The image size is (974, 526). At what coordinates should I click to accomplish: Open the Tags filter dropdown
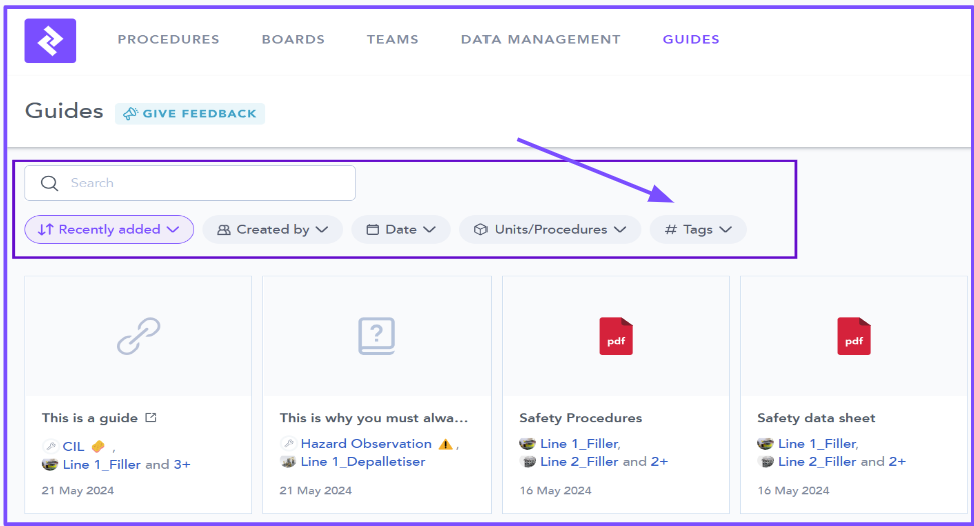point(698,229)
